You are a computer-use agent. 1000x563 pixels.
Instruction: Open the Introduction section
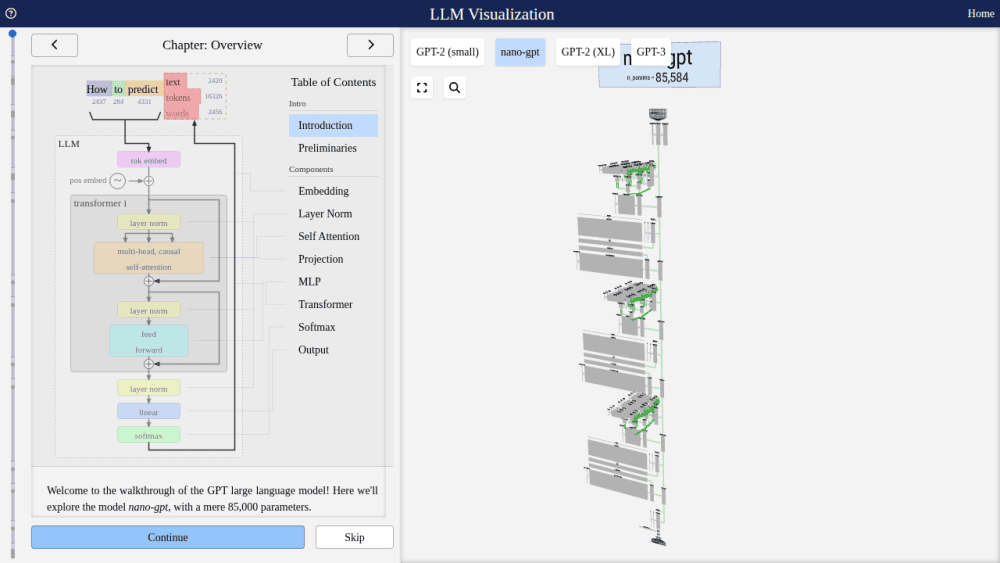(x=334, y=125)
